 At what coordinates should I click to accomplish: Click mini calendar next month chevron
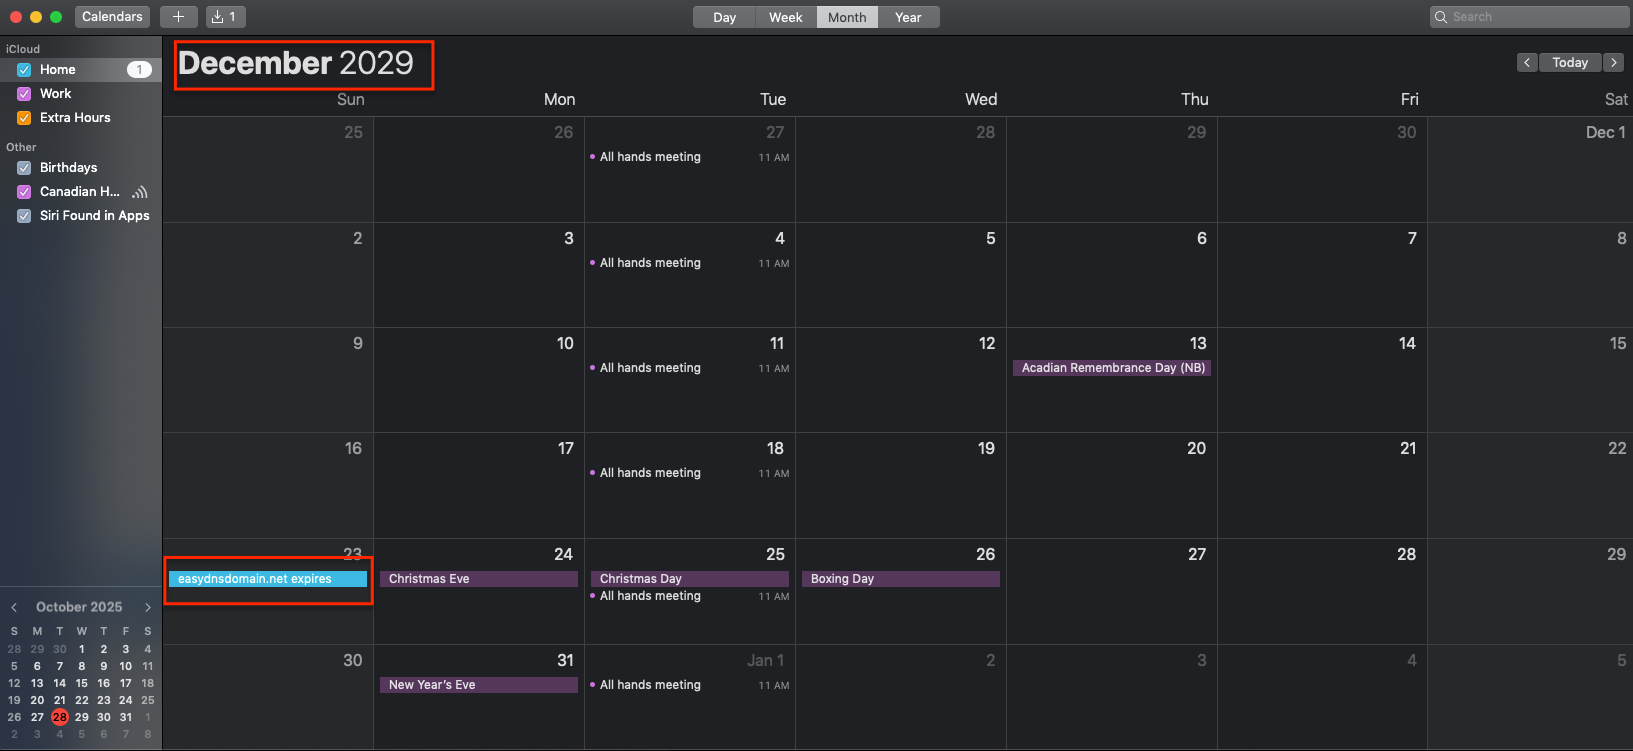(x=148, y=607)
